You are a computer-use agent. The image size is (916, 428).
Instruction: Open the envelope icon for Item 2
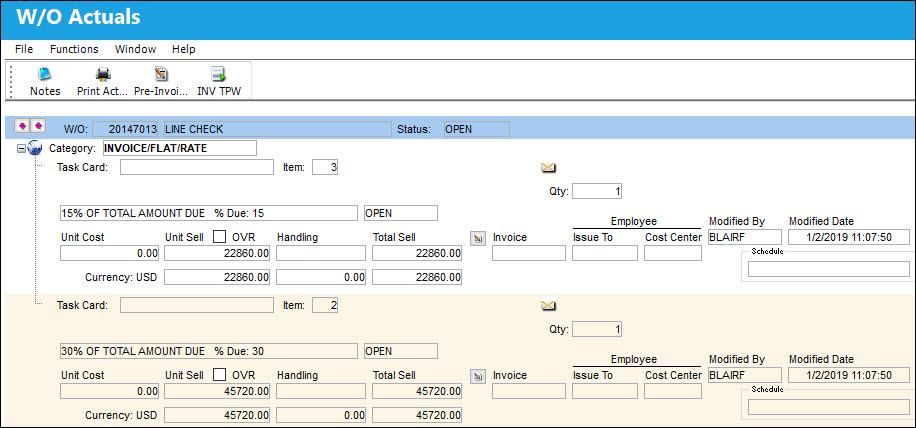tap(547, 305)
